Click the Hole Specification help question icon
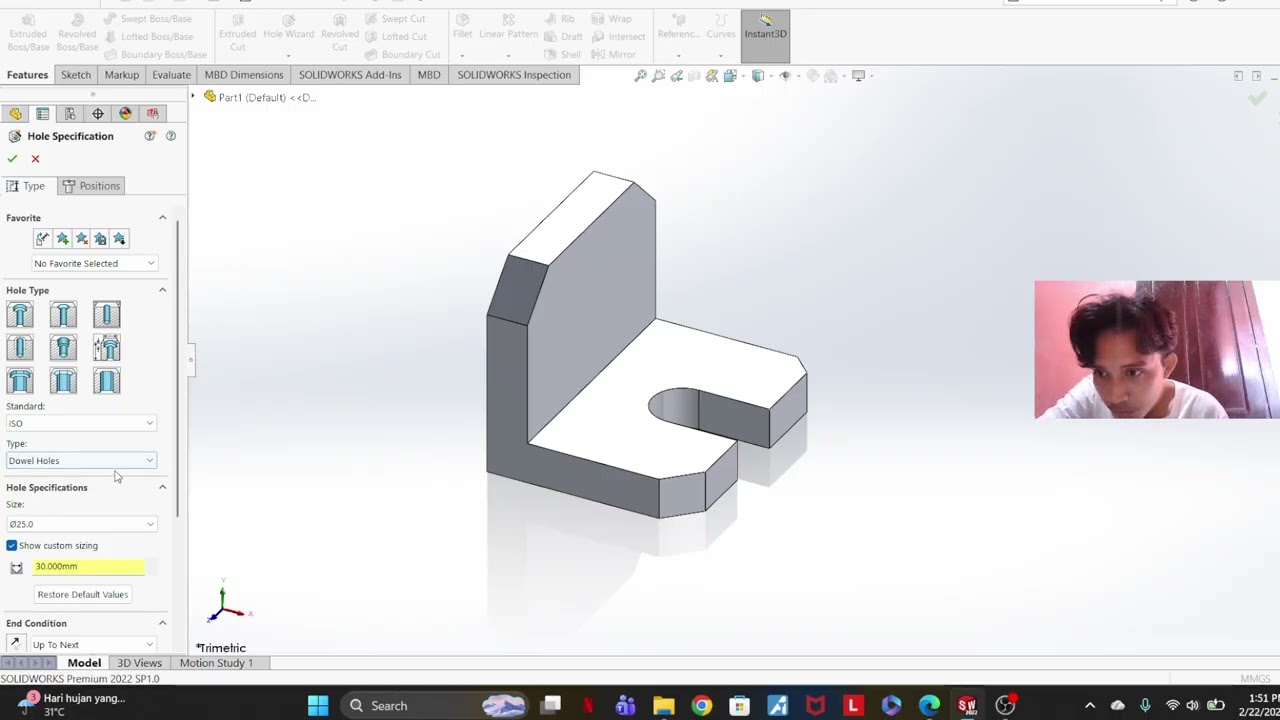The height and width of the screenshot is (720, 1280). coord(170,136)
